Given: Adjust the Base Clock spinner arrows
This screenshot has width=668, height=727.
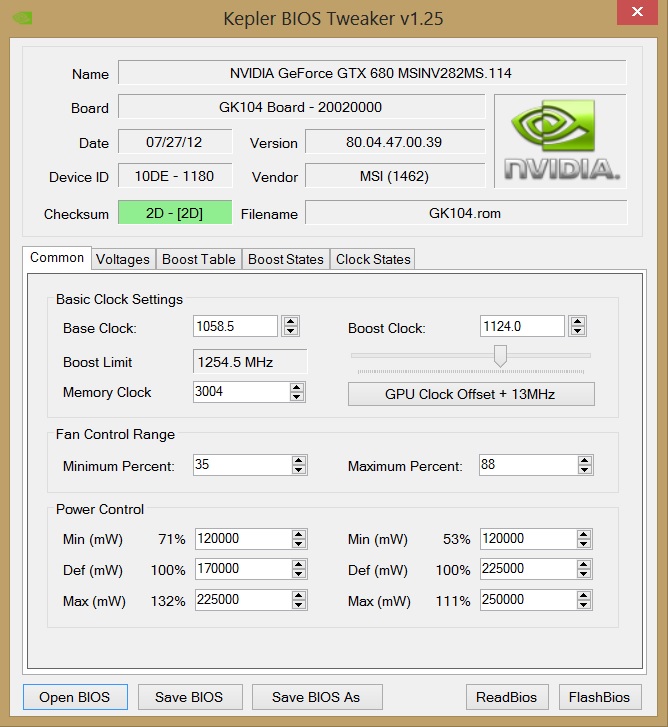Looking at the screenshot, I should pos(290,326).
